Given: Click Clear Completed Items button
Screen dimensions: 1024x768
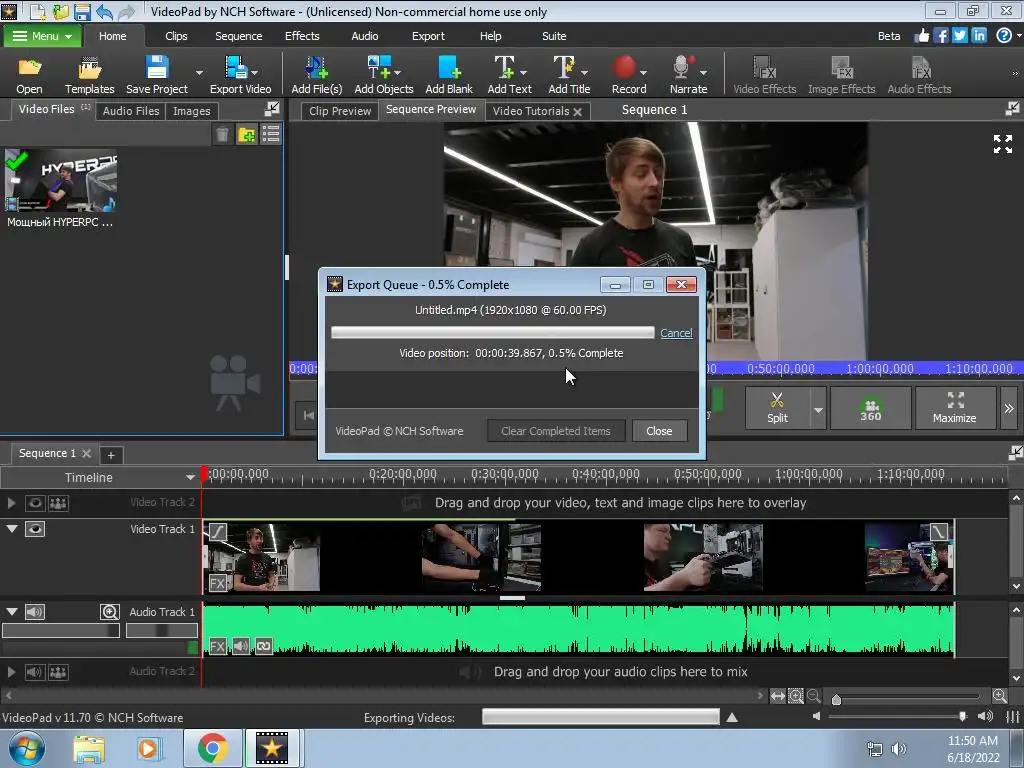Looking at the screenshot, I should [x=556, y=431].
